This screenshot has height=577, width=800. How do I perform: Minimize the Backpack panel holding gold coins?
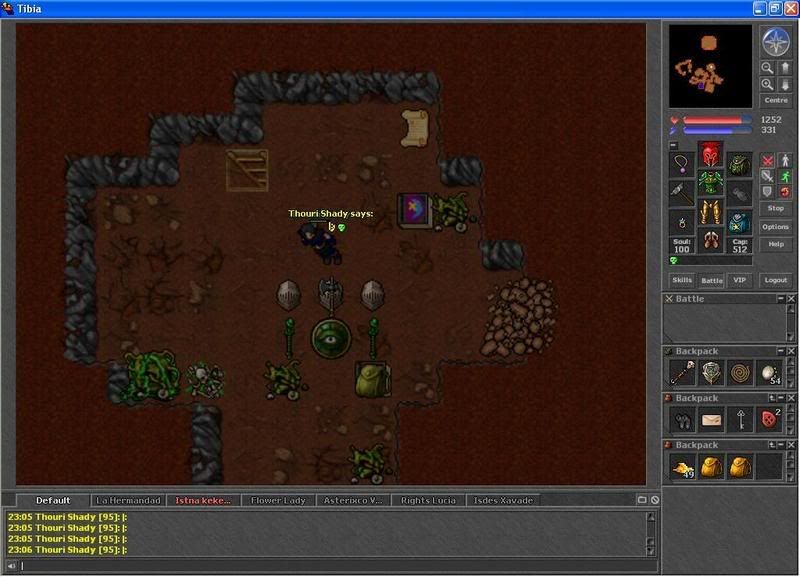[781, 445]
